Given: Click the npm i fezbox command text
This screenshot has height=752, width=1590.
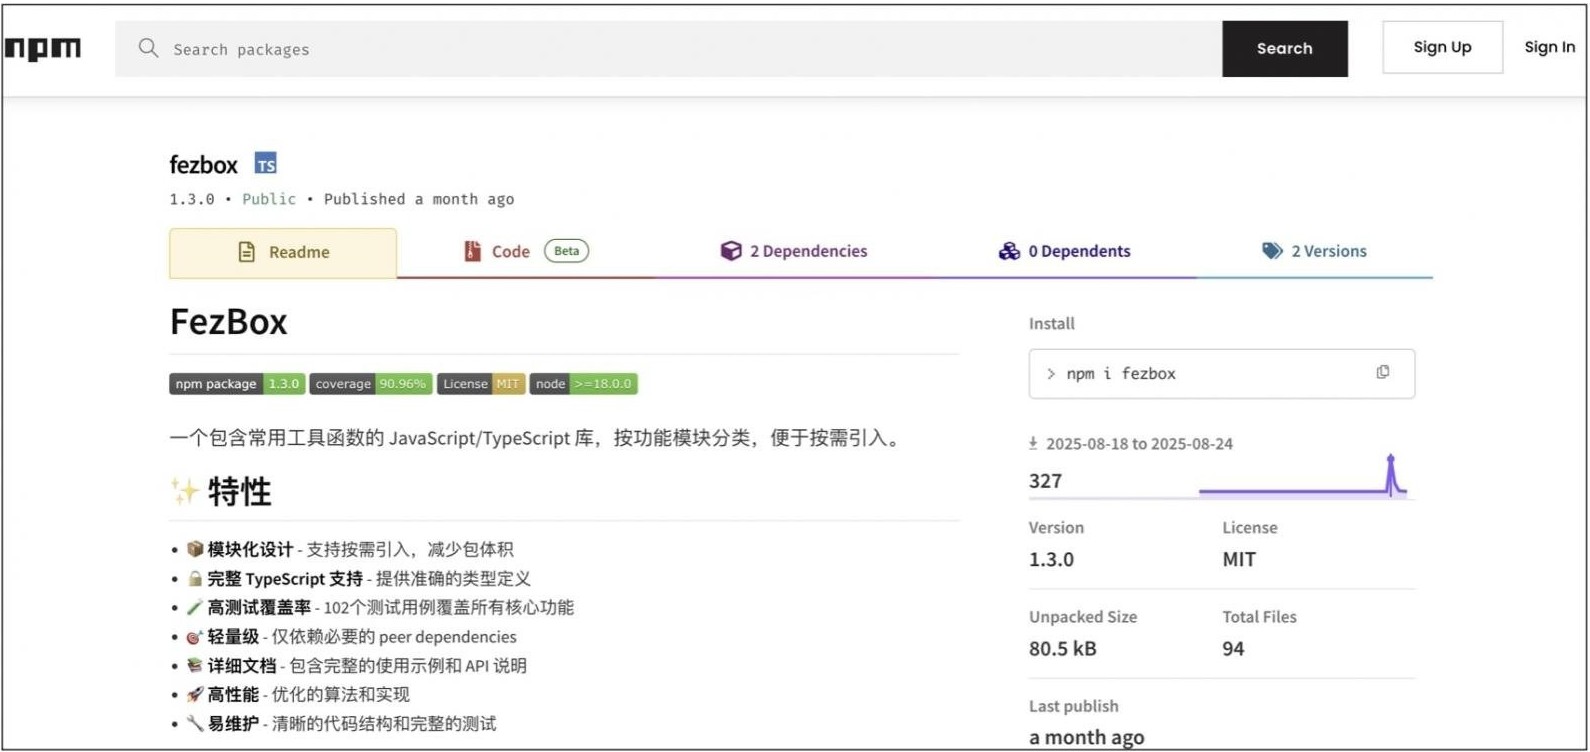Looking at the screenshot, I should point(1120,374).
